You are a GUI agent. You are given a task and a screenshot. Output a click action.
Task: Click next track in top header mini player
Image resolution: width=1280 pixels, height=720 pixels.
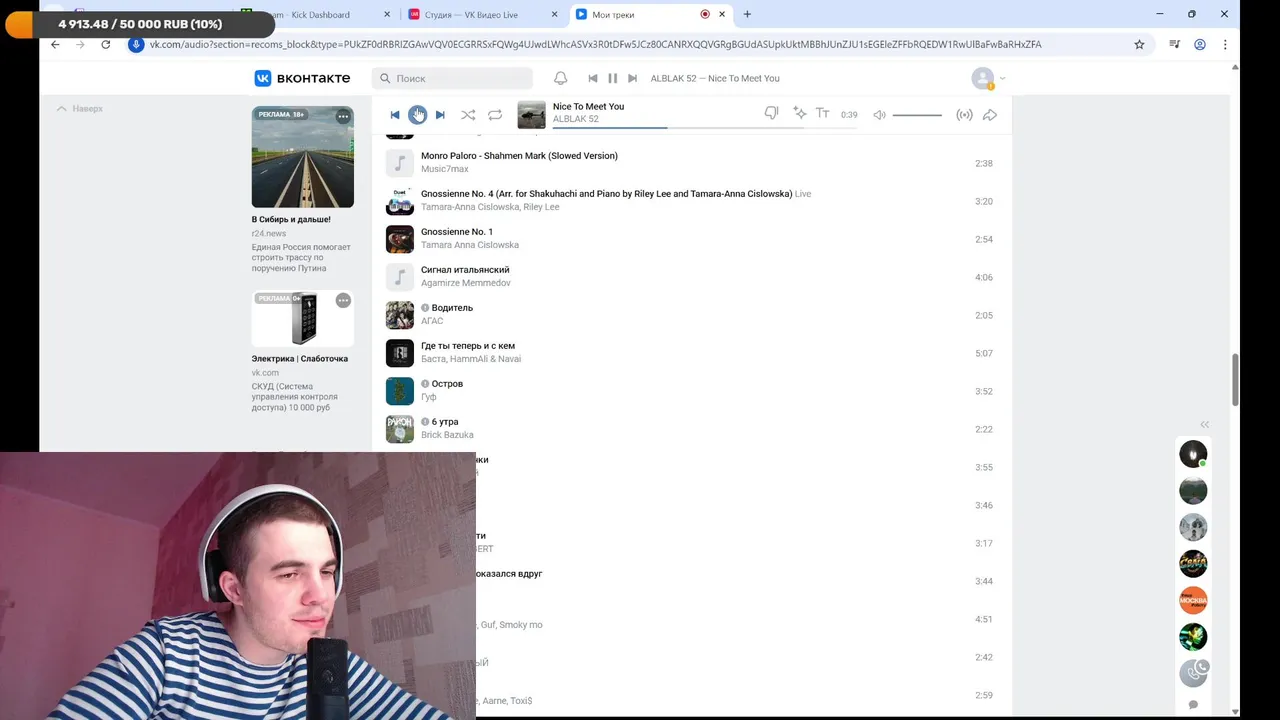pos(632,78)
